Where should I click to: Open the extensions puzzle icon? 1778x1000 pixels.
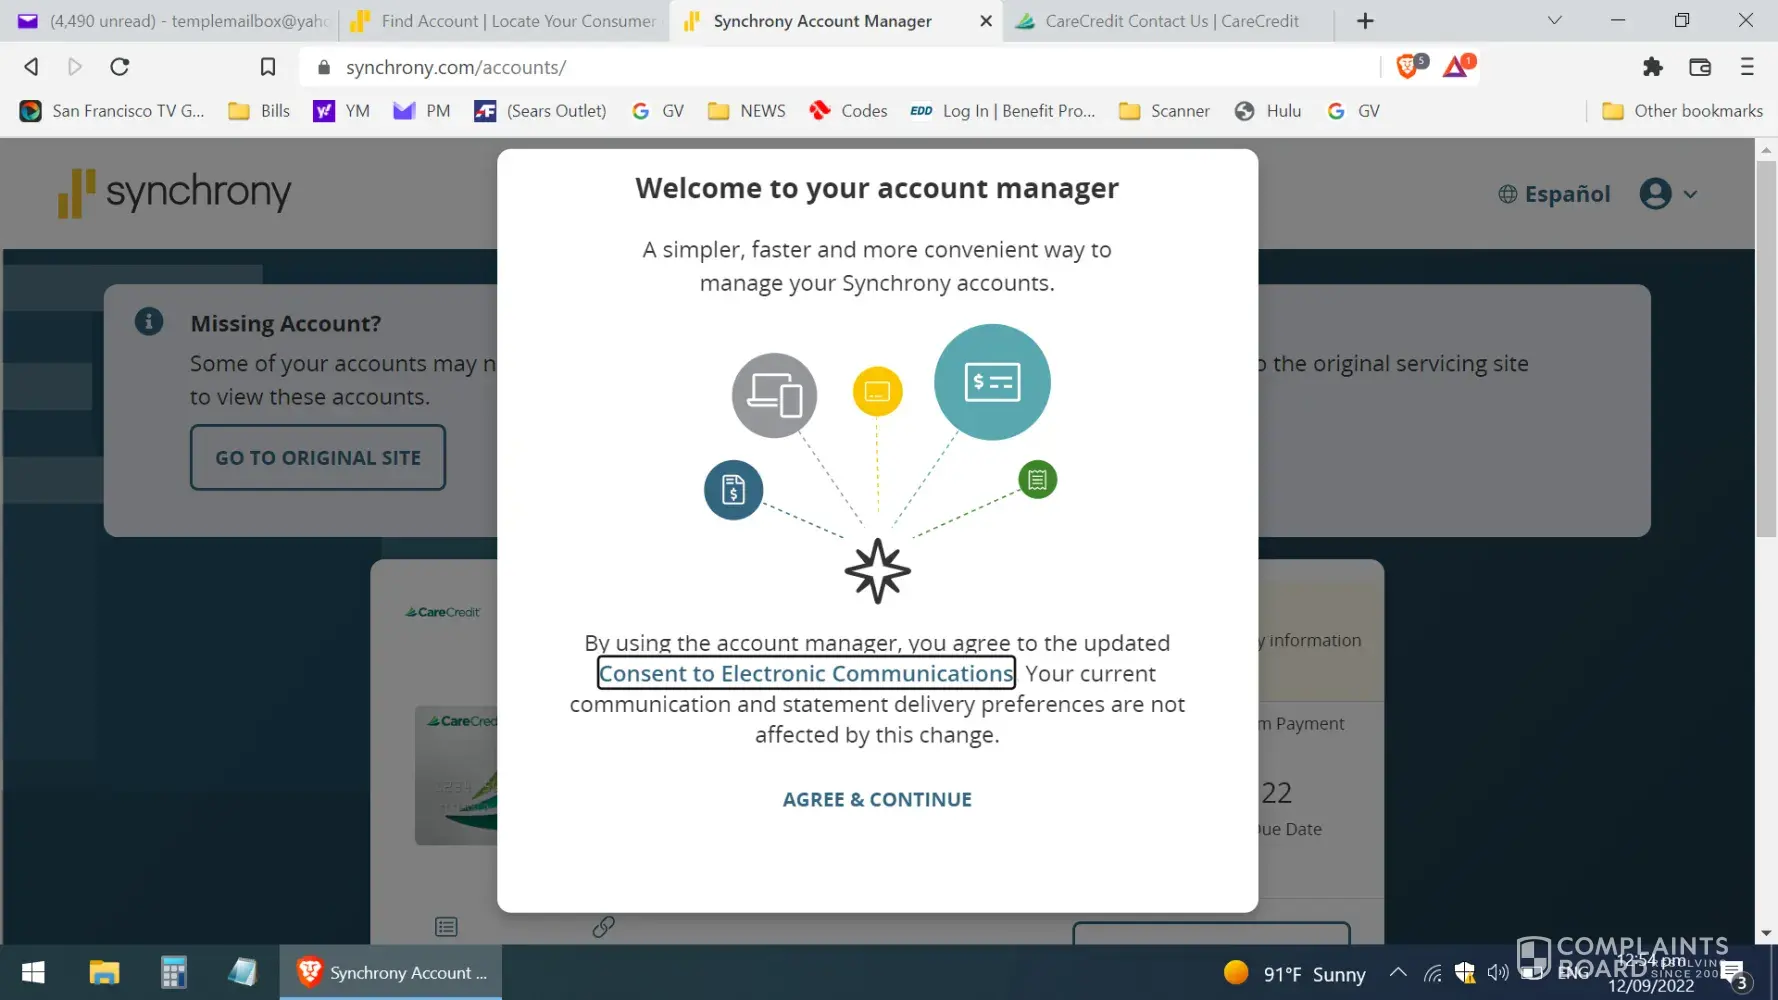point(1652,67)
